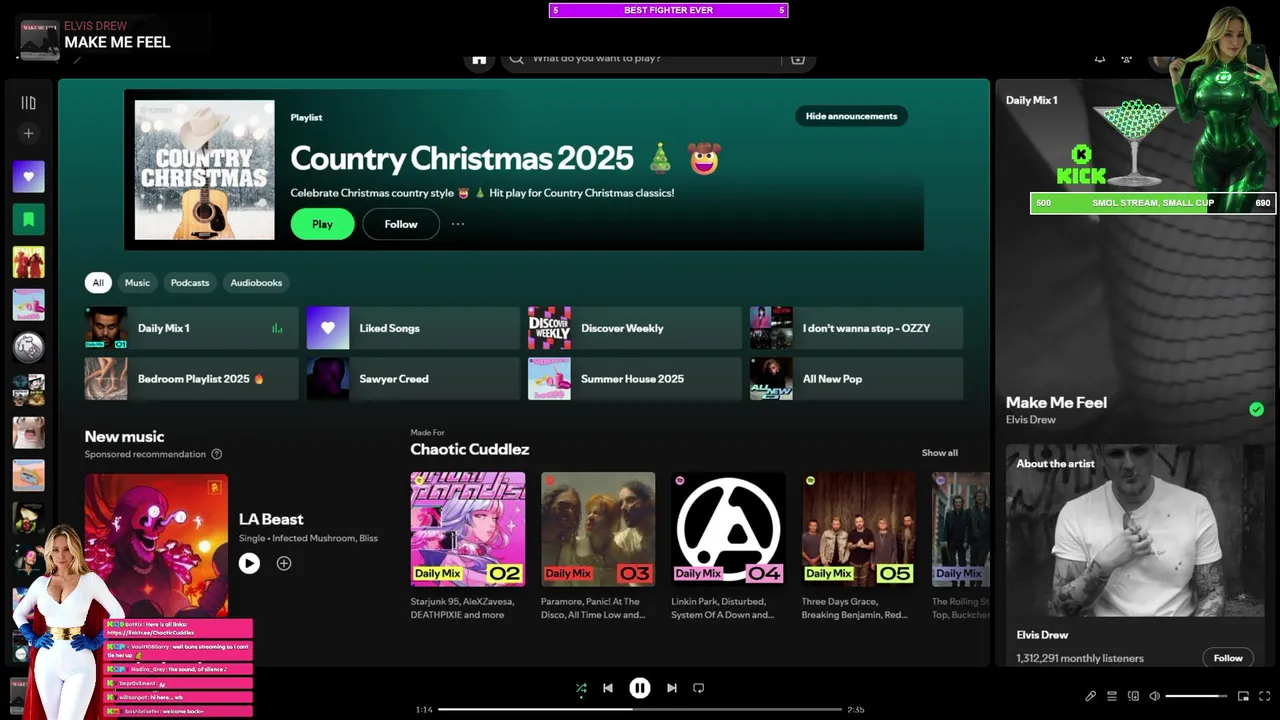Pause the current song
This screenshot has height=720, width=1280.
[x=640, y=688]
